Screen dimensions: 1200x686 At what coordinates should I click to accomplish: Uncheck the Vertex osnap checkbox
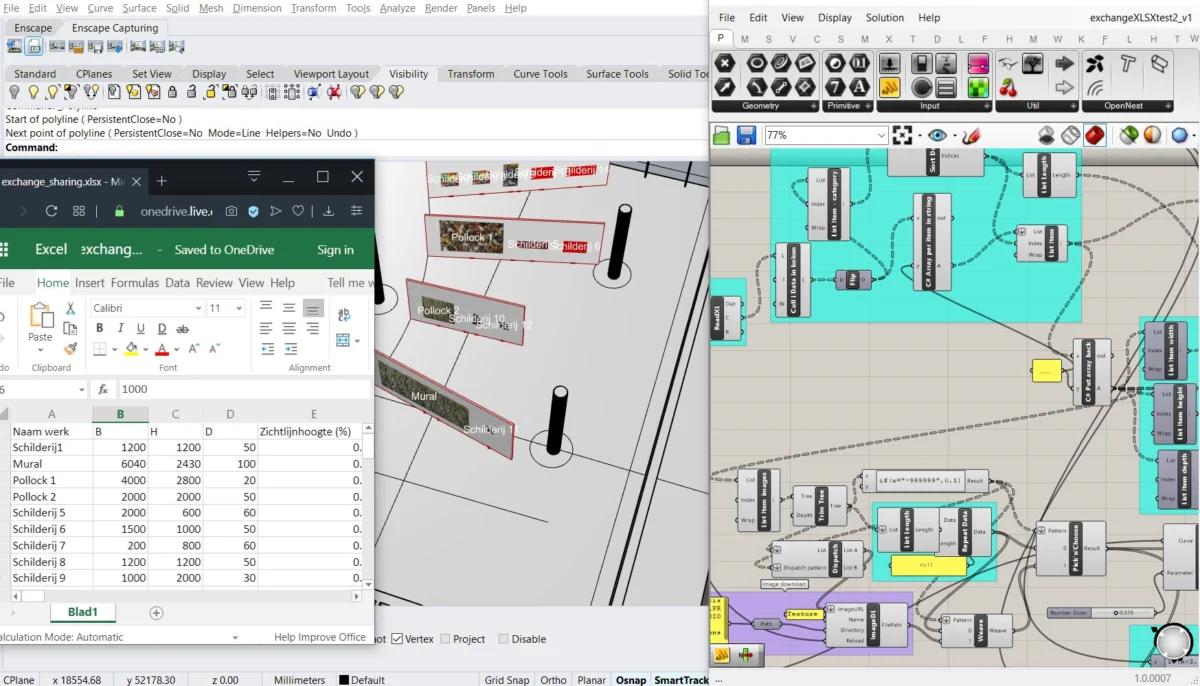397,639
